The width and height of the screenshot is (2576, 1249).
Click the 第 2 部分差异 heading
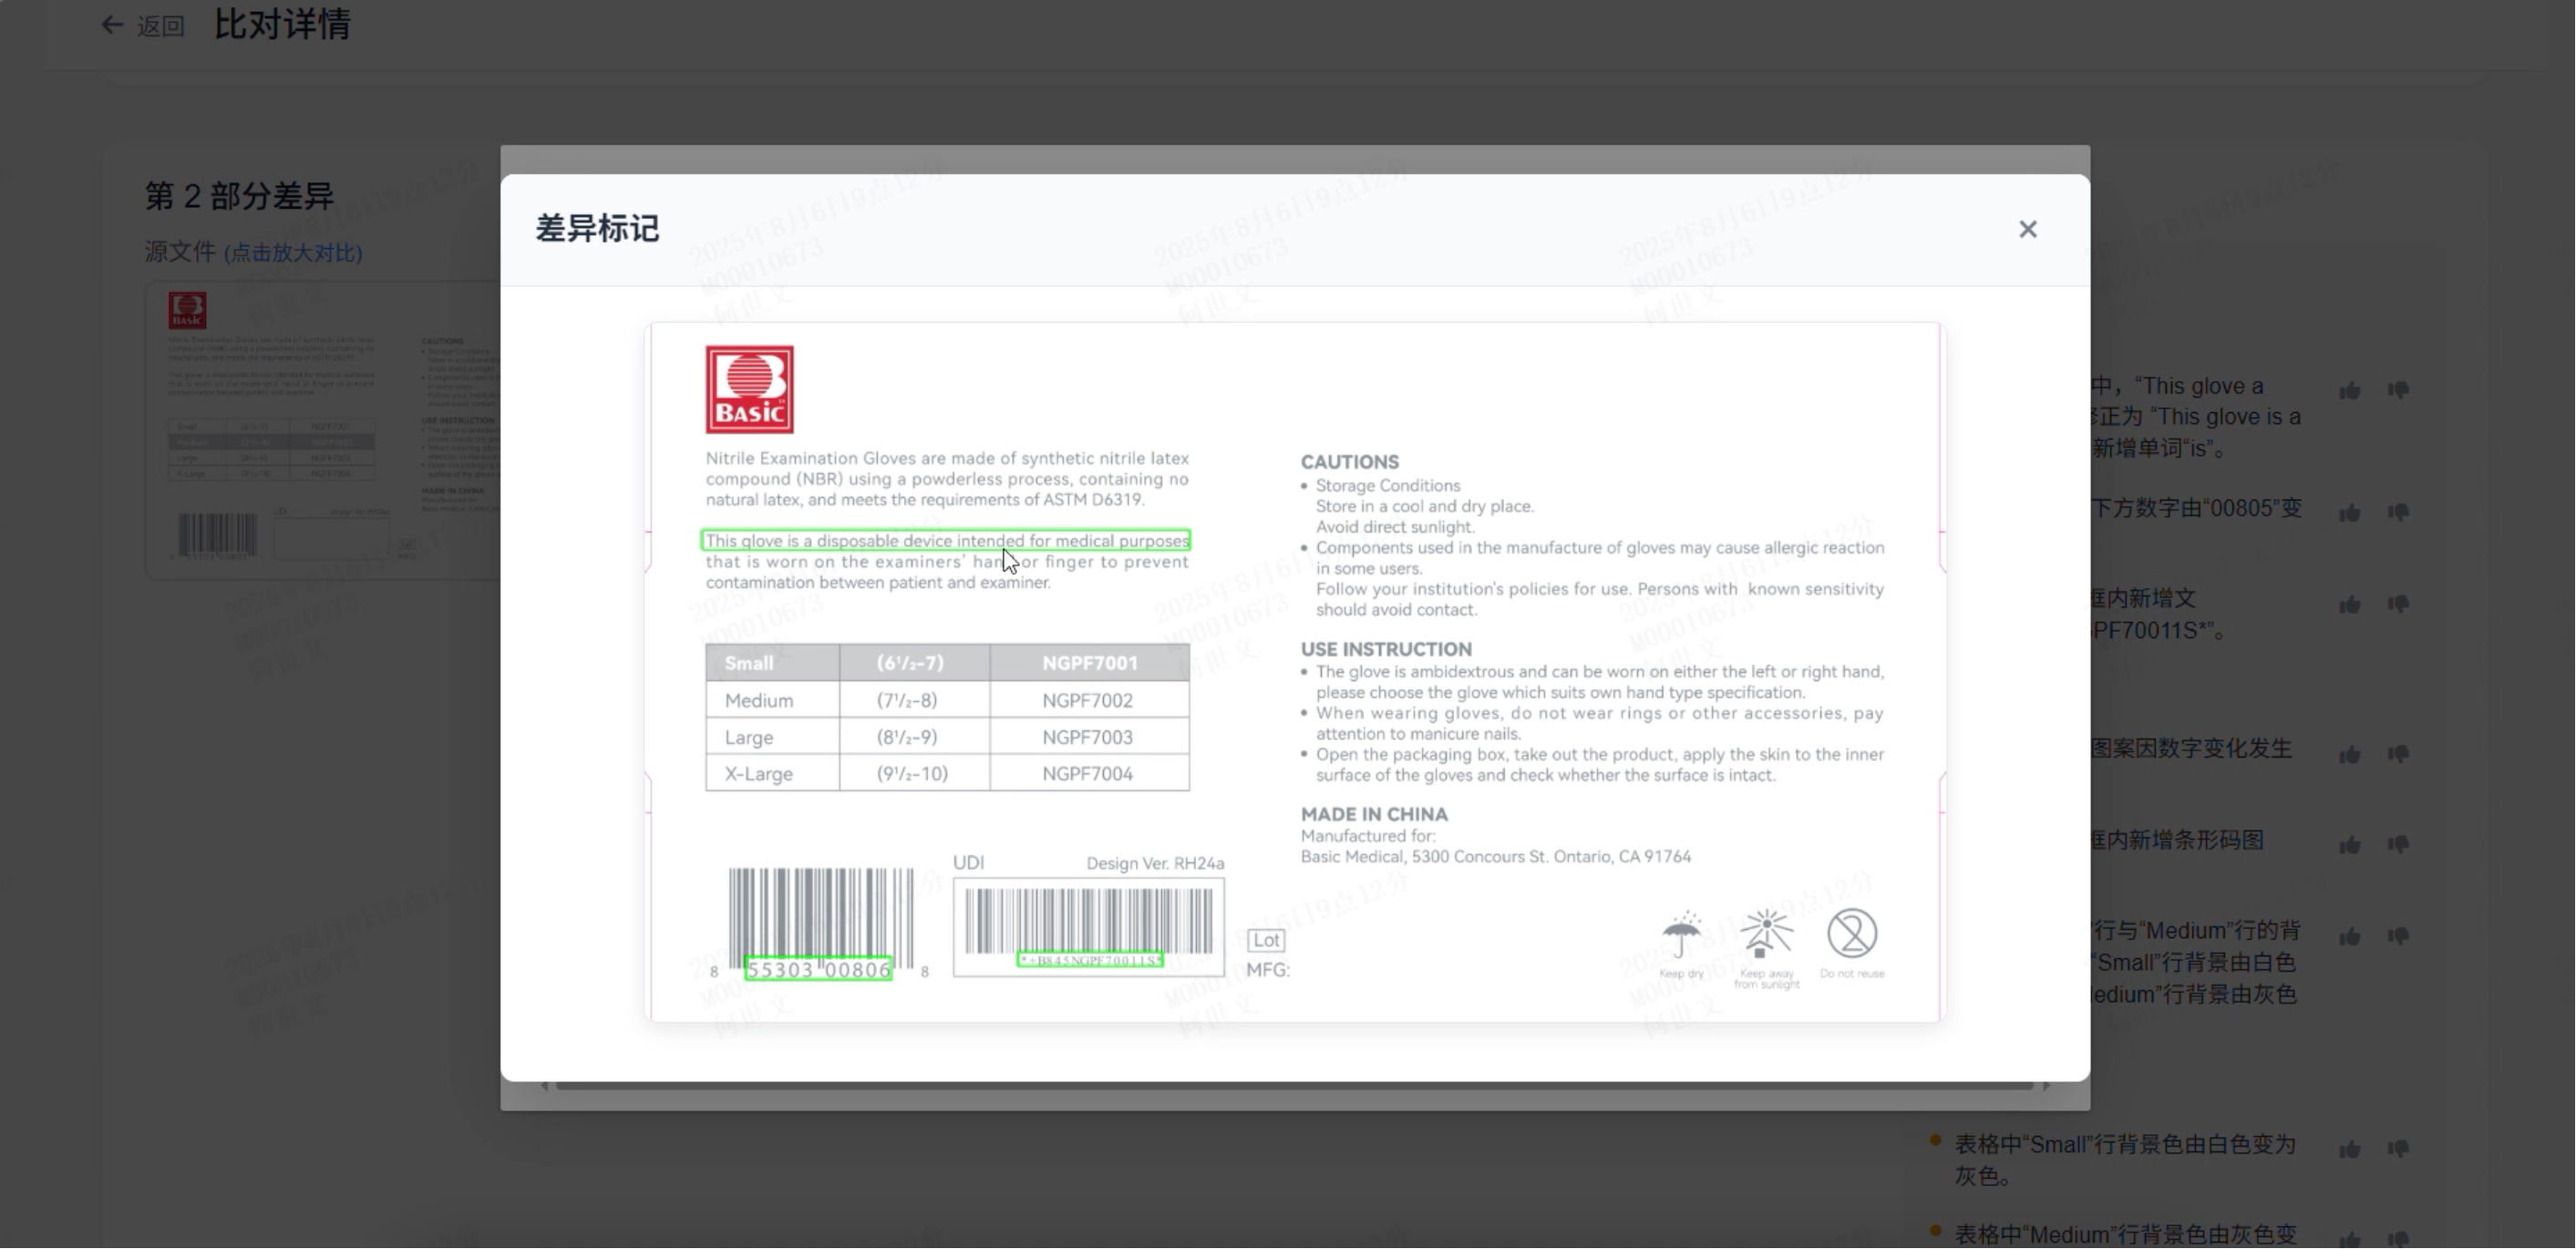pos(239,196)
